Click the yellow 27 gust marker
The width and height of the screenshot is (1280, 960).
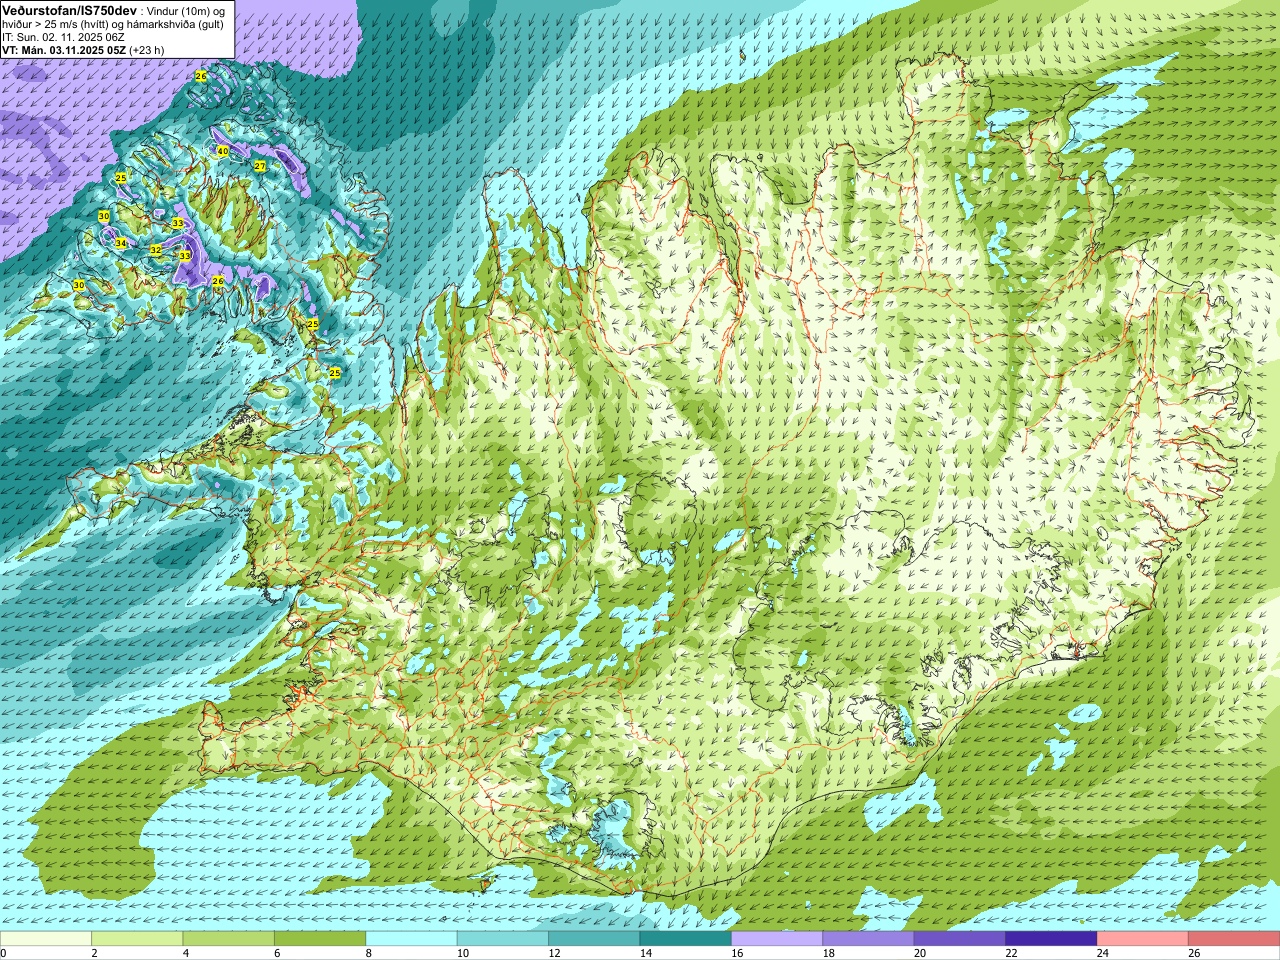260,166
